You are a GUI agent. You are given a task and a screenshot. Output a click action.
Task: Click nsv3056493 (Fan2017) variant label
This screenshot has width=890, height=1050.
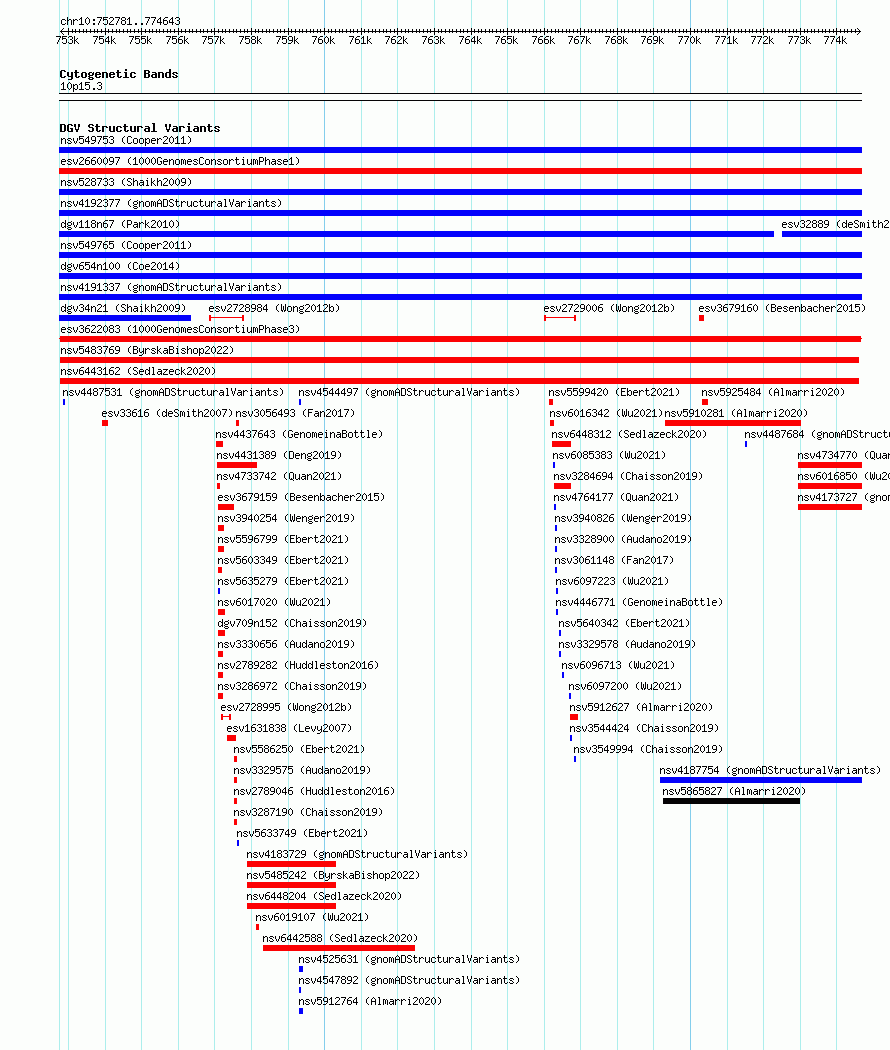pyautogui.click(x=295, y=413)
